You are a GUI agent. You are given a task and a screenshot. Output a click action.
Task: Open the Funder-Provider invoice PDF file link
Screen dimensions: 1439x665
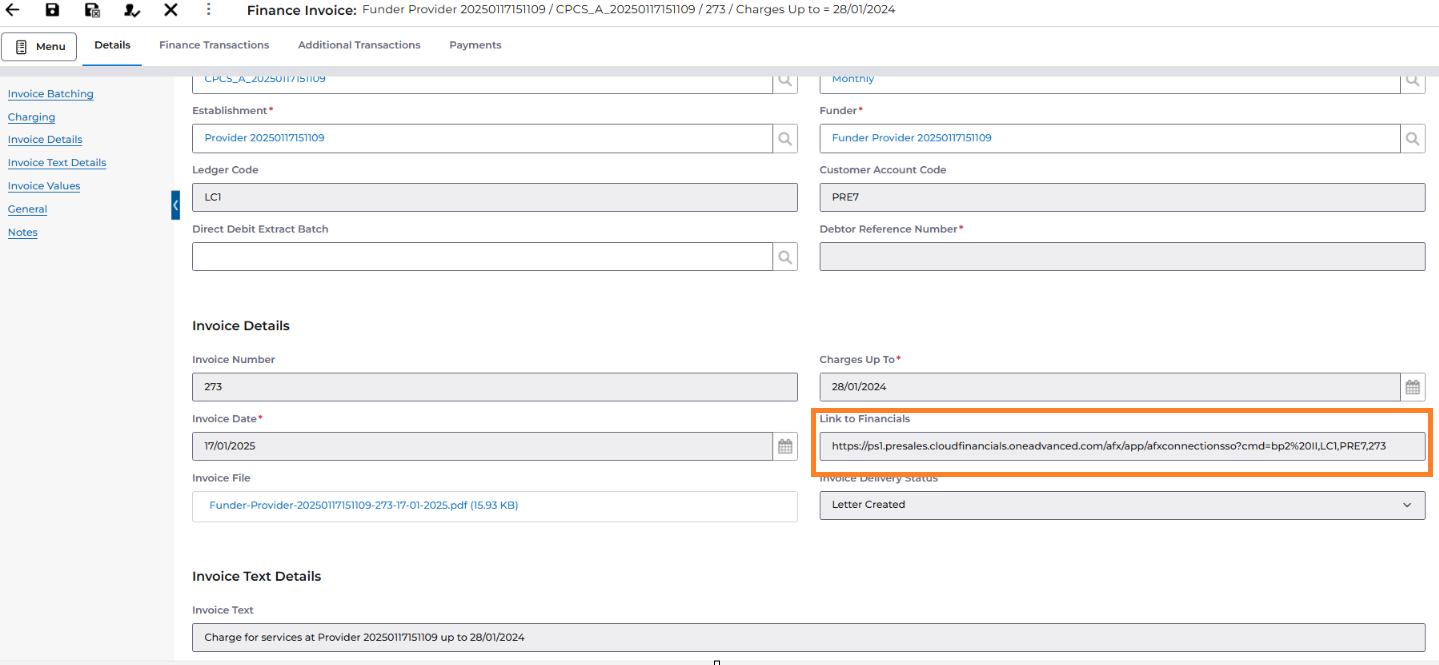click(x=363, y=505)
